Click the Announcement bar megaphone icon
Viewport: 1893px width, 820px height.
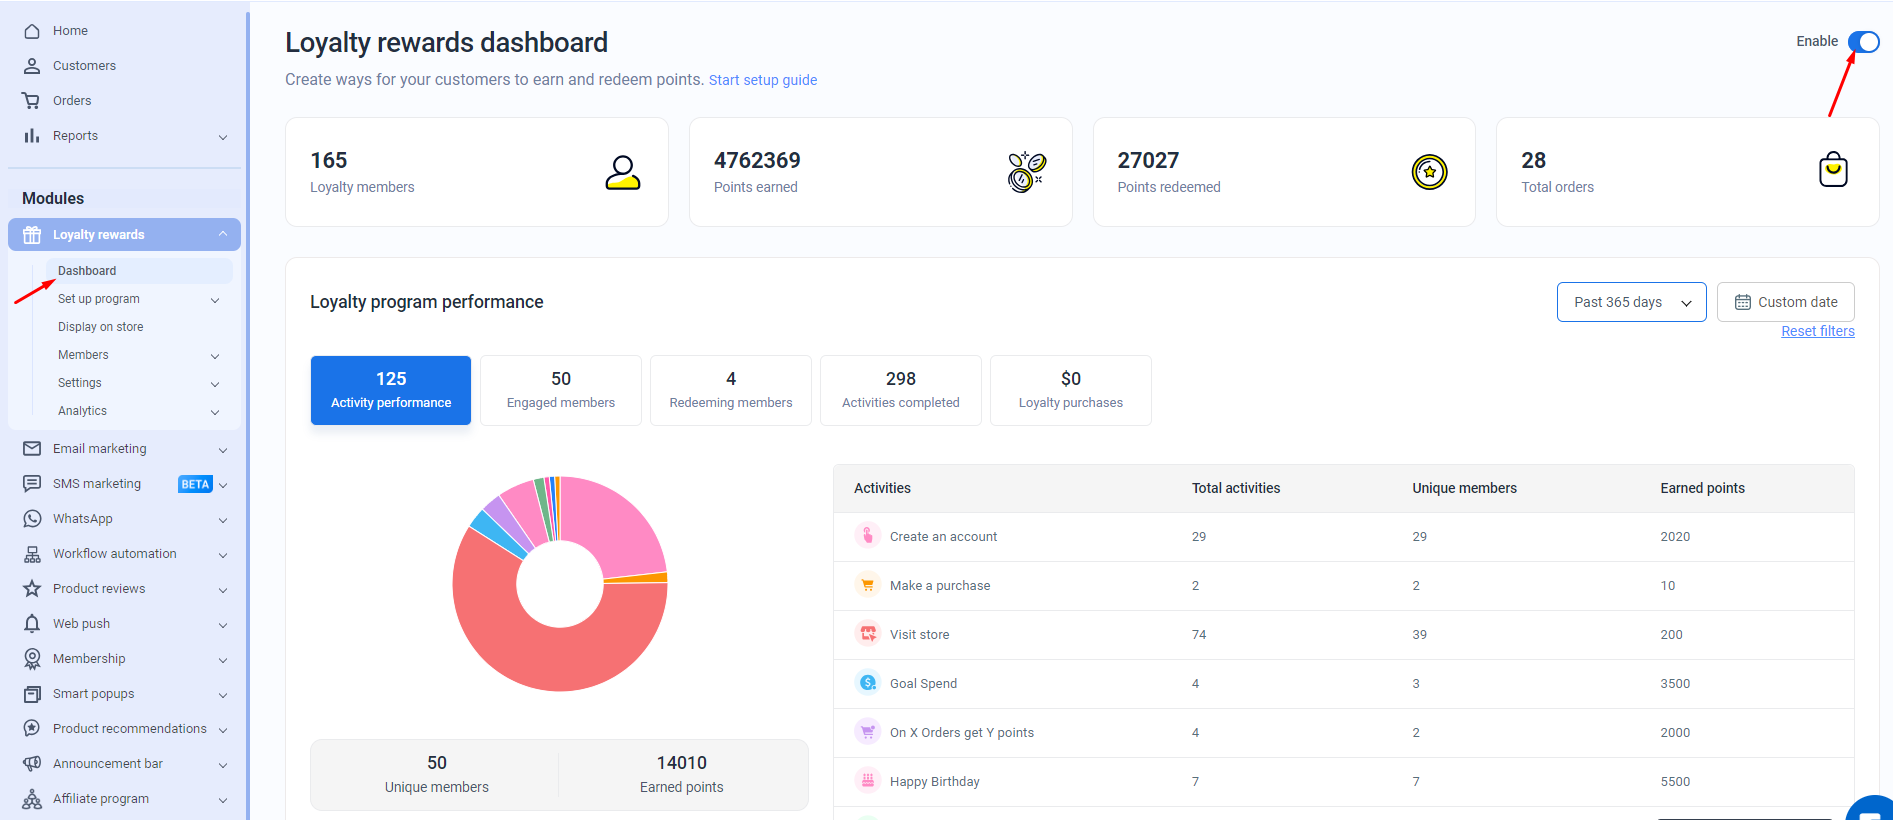(32, 764)
